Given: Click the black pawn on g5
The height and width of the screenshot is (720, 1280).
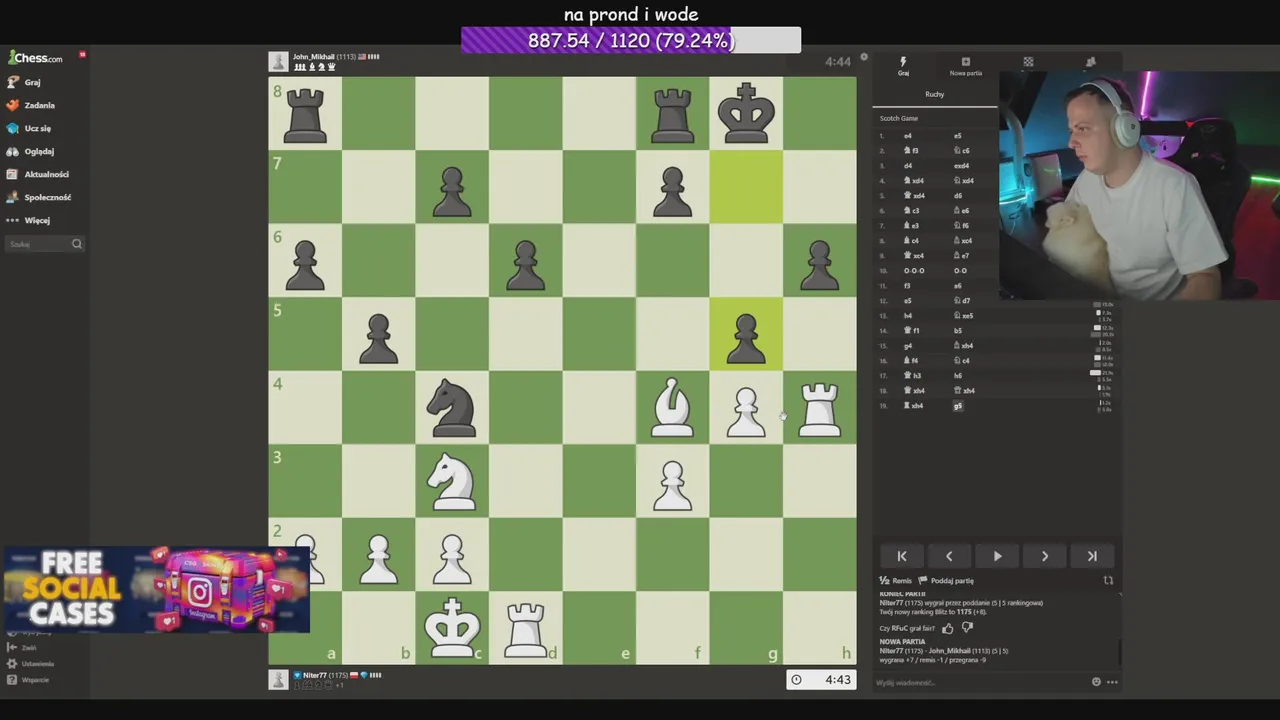Looking at the screenshot, I should (746, 337).
